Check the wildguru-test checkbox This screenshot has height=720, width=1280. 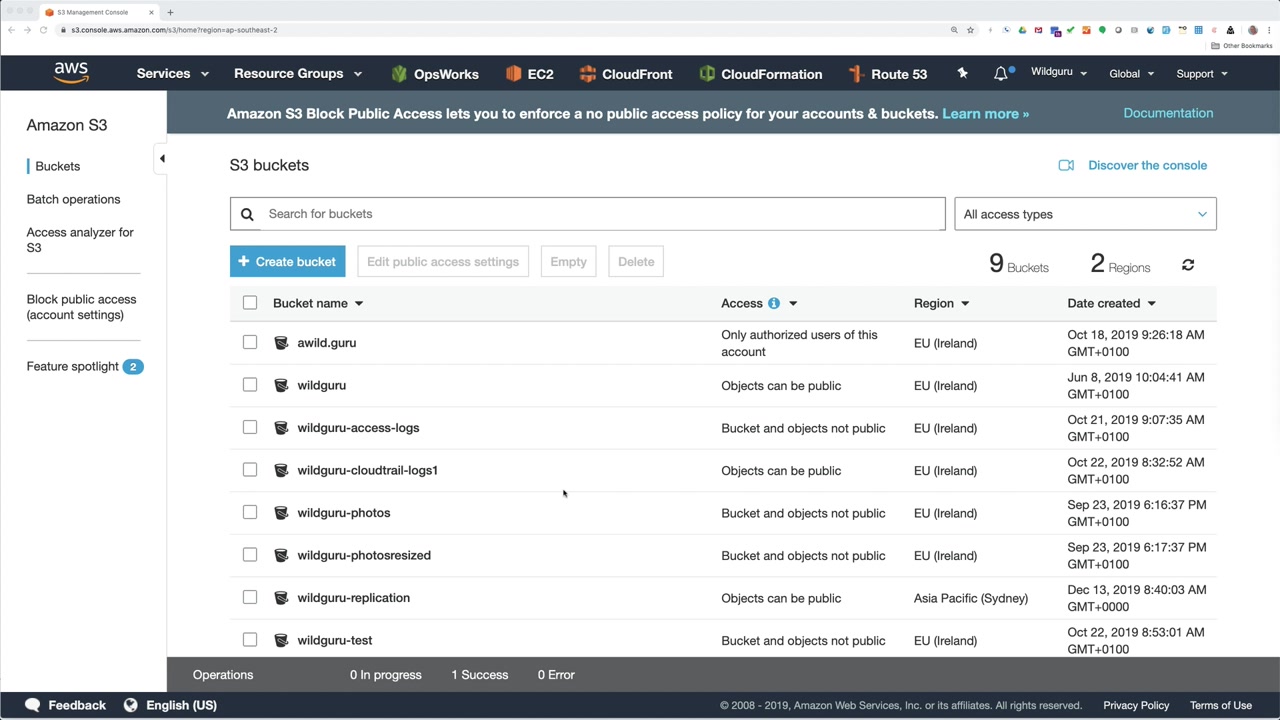click(x=250, y=640)
